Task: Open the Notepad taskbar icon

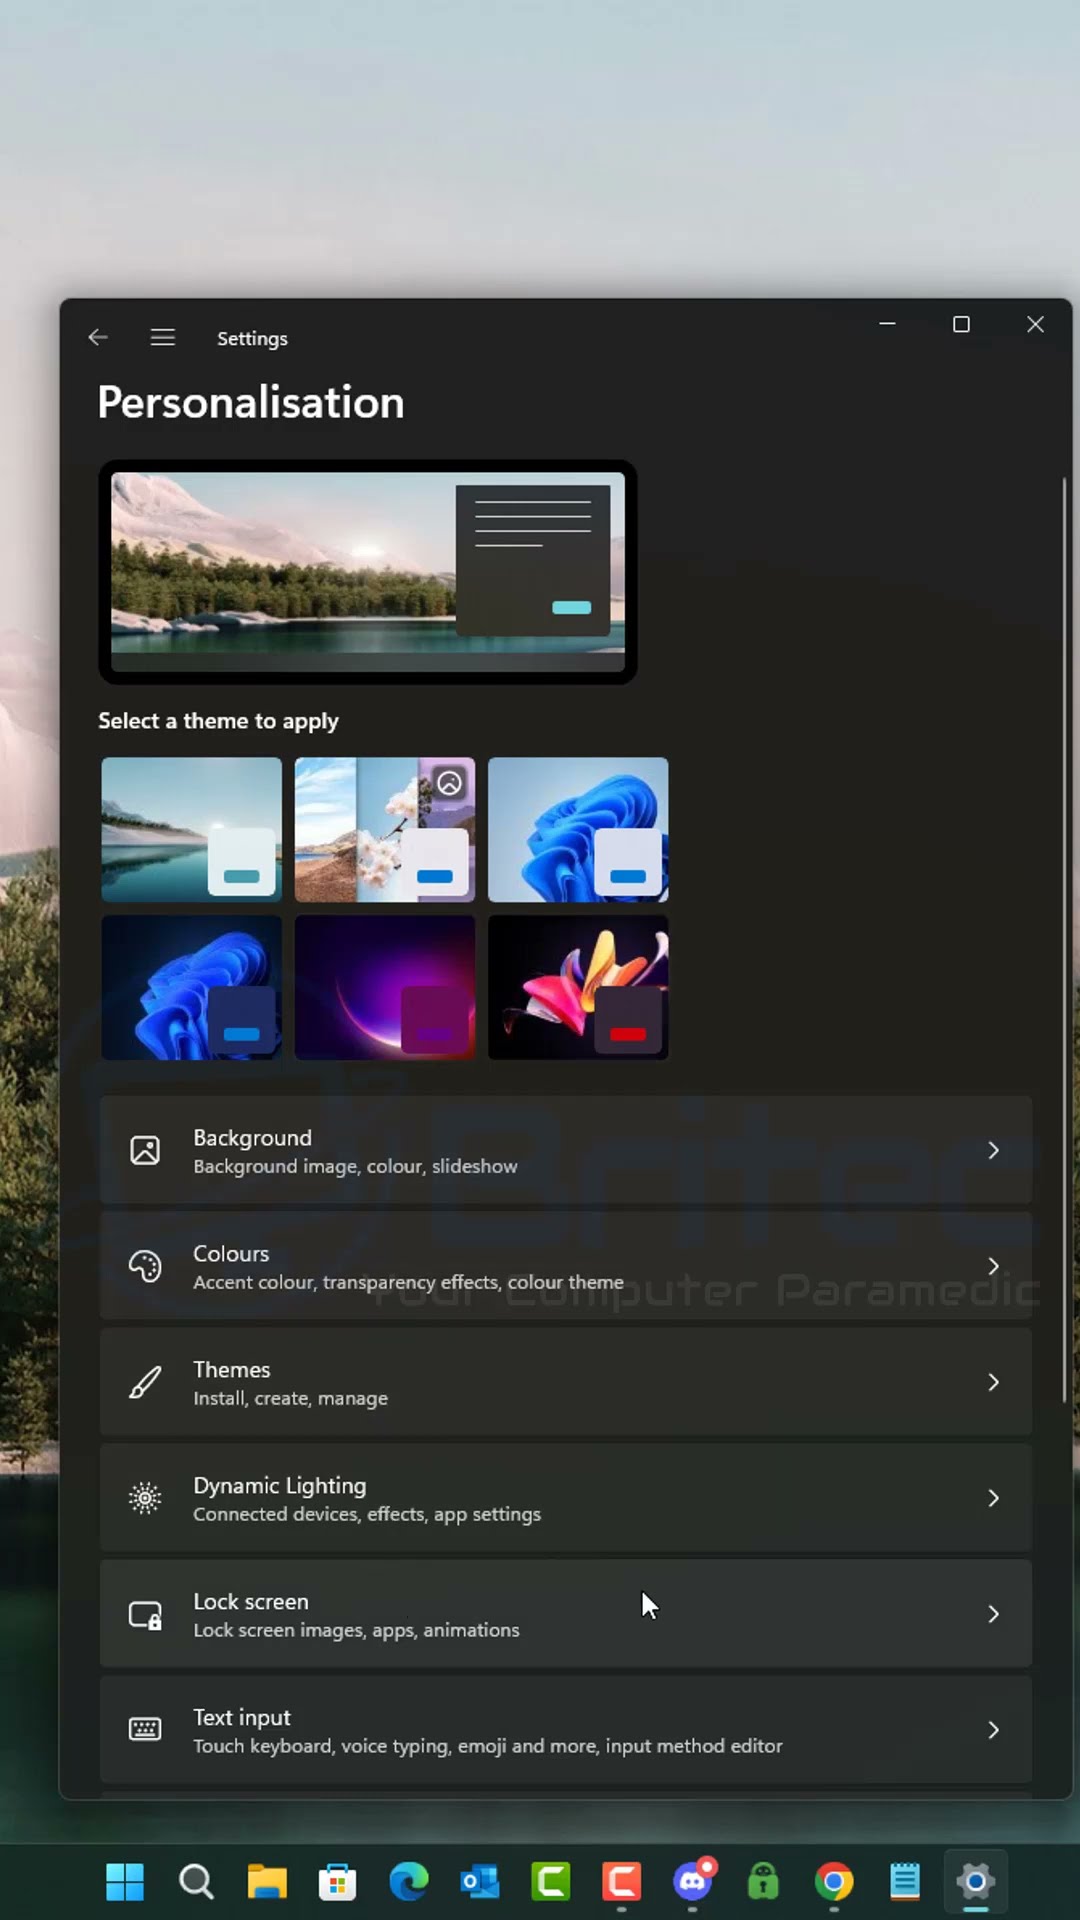Action: tap(905, 1882)
